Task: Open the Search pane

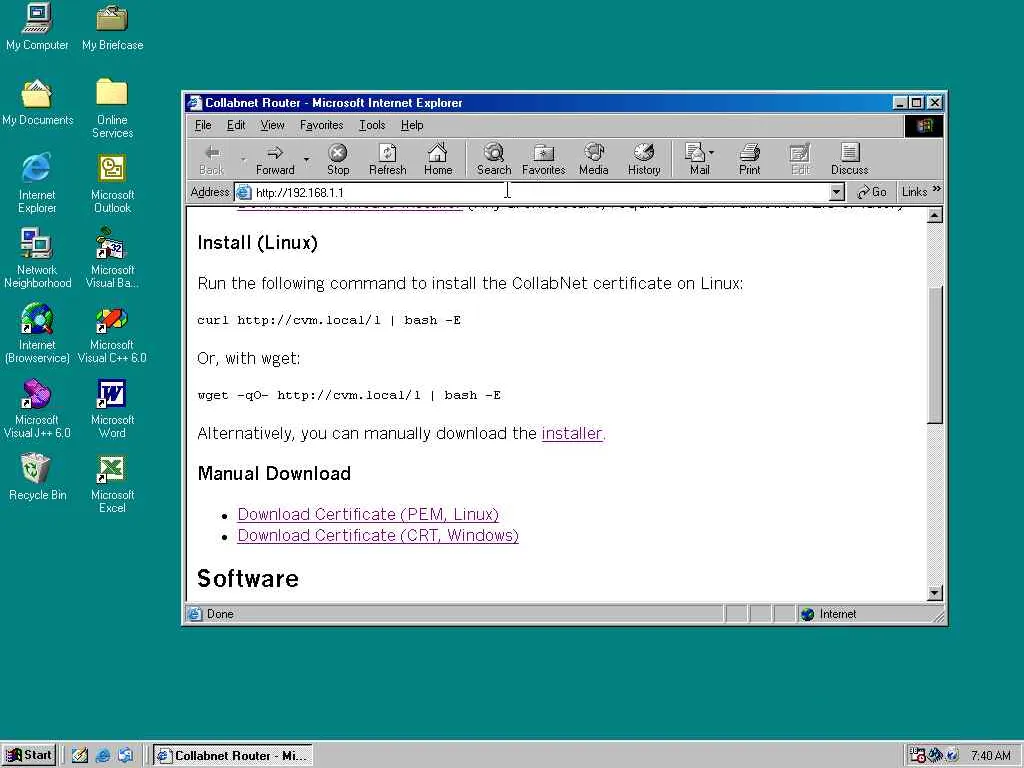Action: (x=494, y=160)
